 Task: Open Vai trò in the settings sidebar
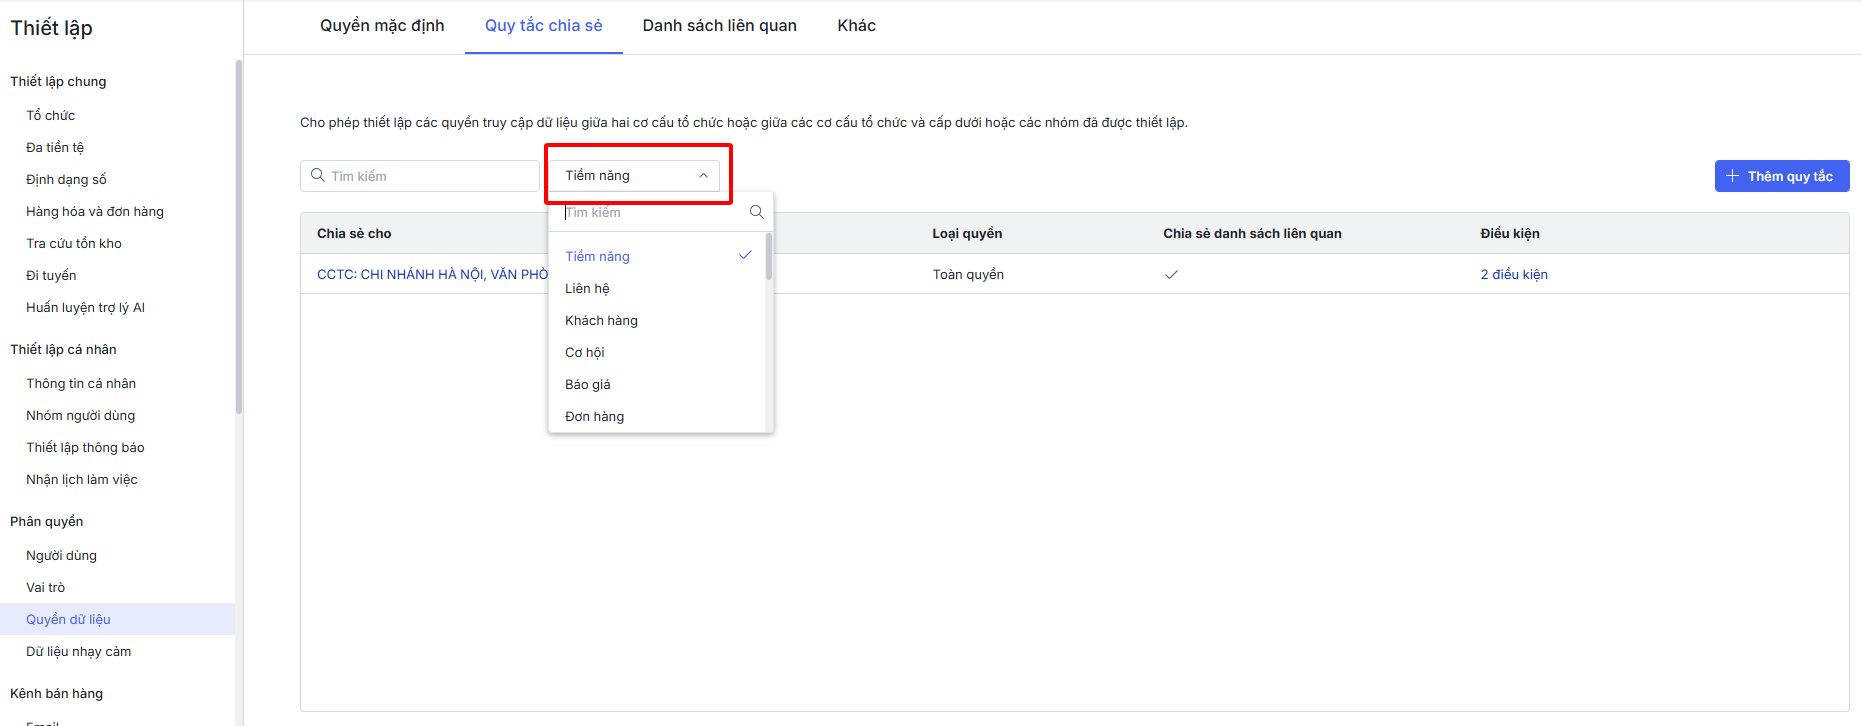point(46,587)
